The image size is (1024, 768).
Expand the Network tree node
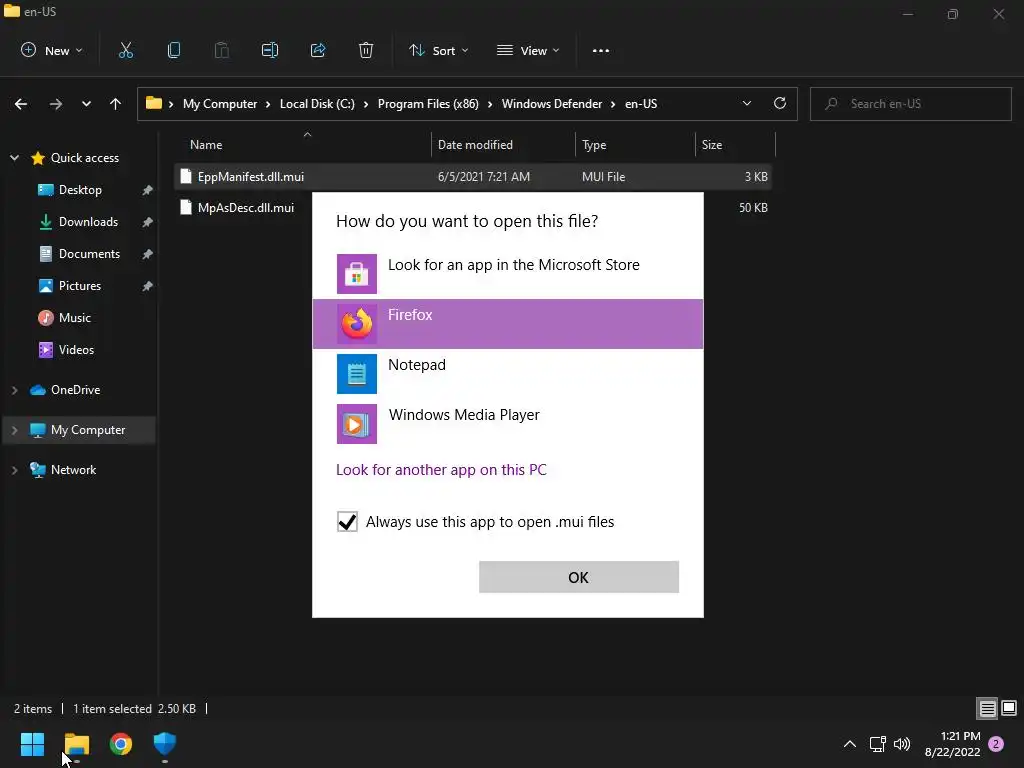[x=14, y=470]
